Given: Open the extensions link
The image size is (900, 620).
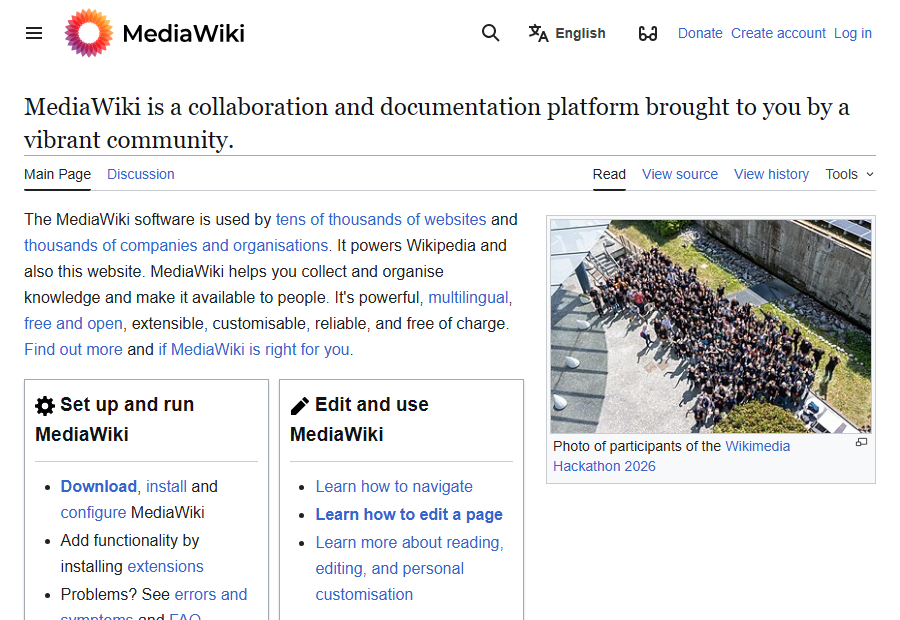Looking at the screenshot, I should (165, 566).
